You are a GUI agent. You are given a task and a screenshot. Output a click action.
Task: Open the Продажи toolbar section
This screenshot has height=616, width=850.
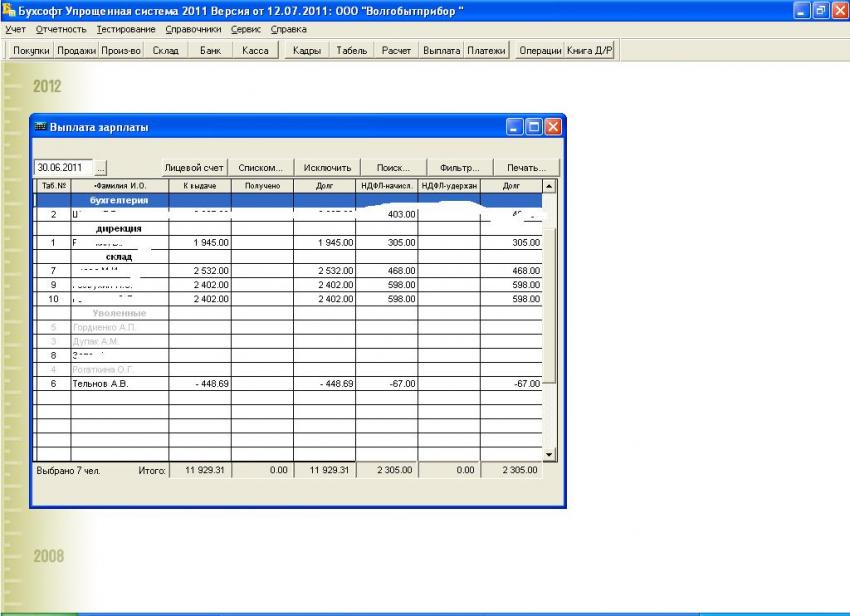point(76,50)
